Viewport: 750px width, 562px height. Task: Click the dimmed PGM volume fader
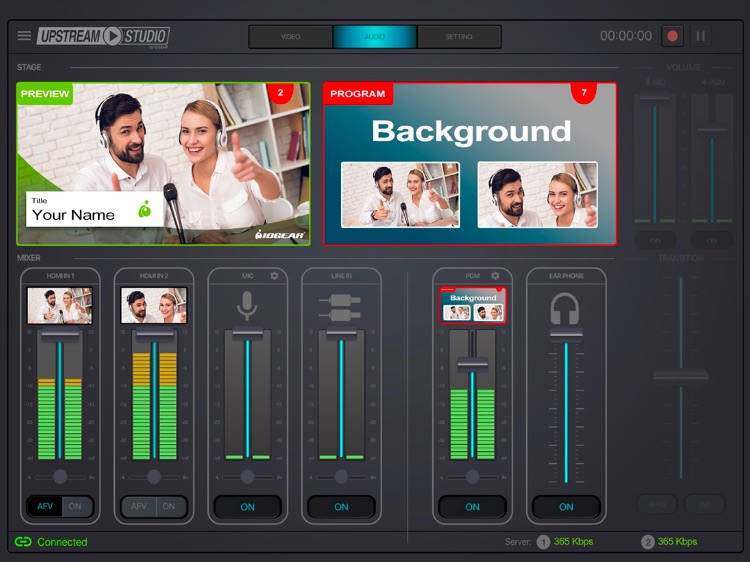click(x=712, y=130)
